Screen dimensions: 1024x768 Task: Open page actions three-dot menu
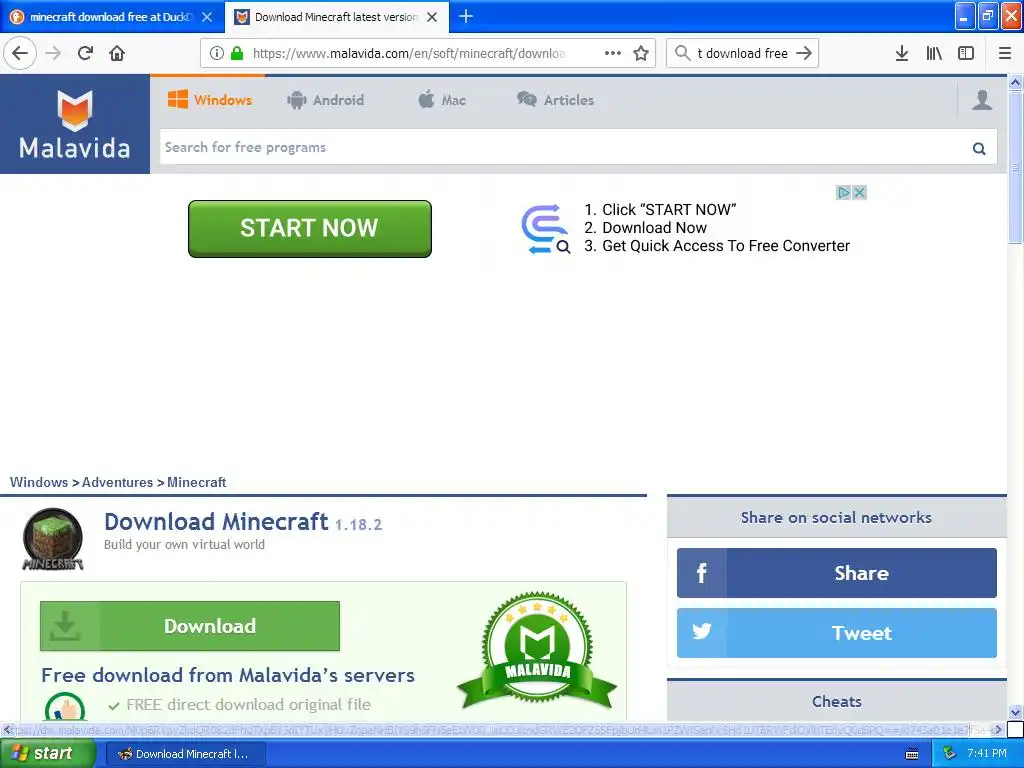coord(613,53)
